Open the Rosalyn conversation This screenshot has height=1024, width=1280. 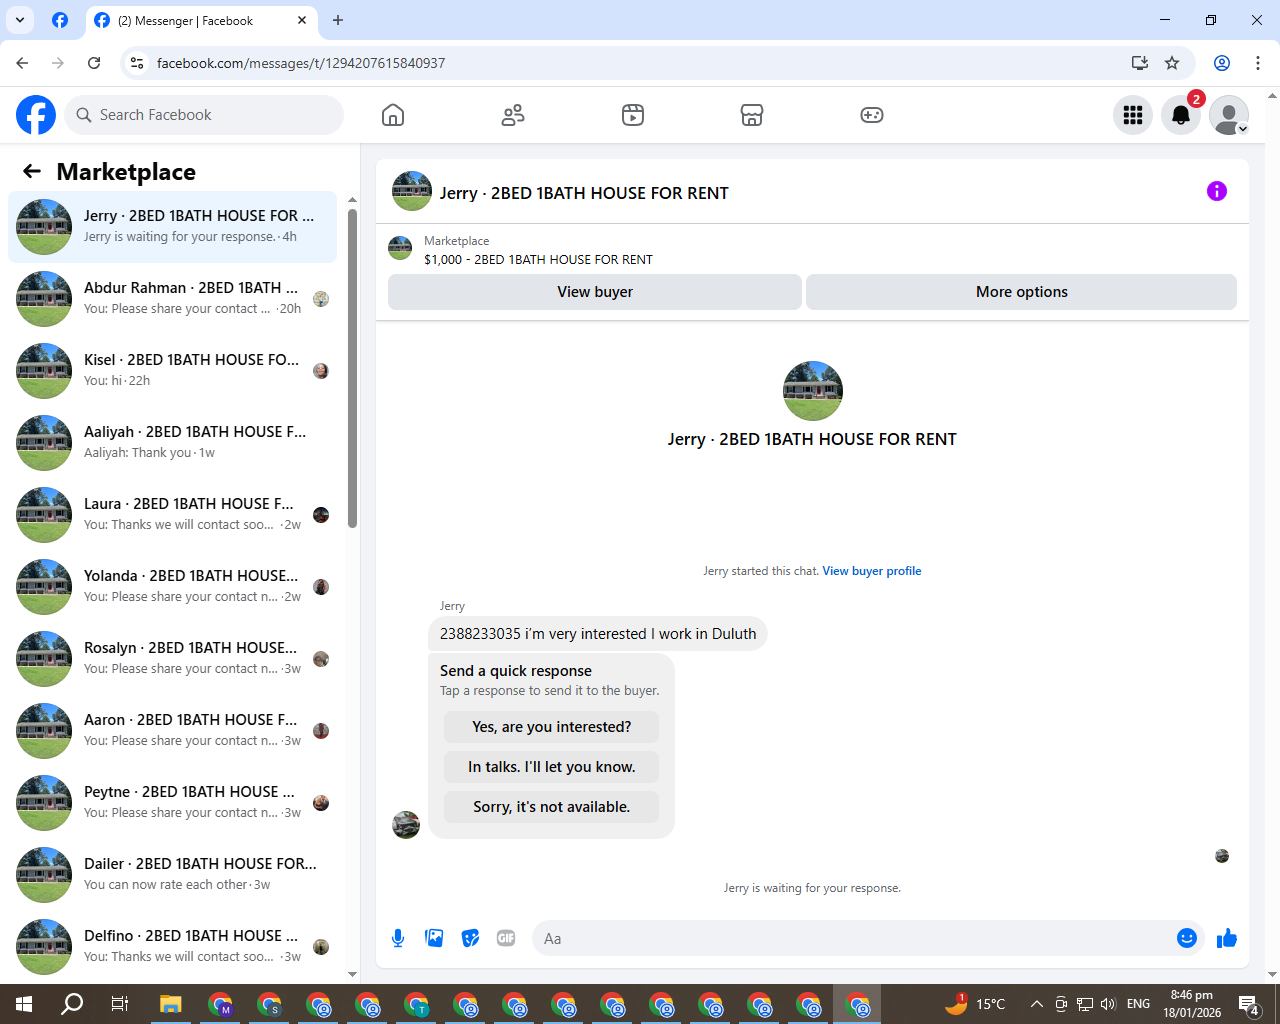[172, 659]
